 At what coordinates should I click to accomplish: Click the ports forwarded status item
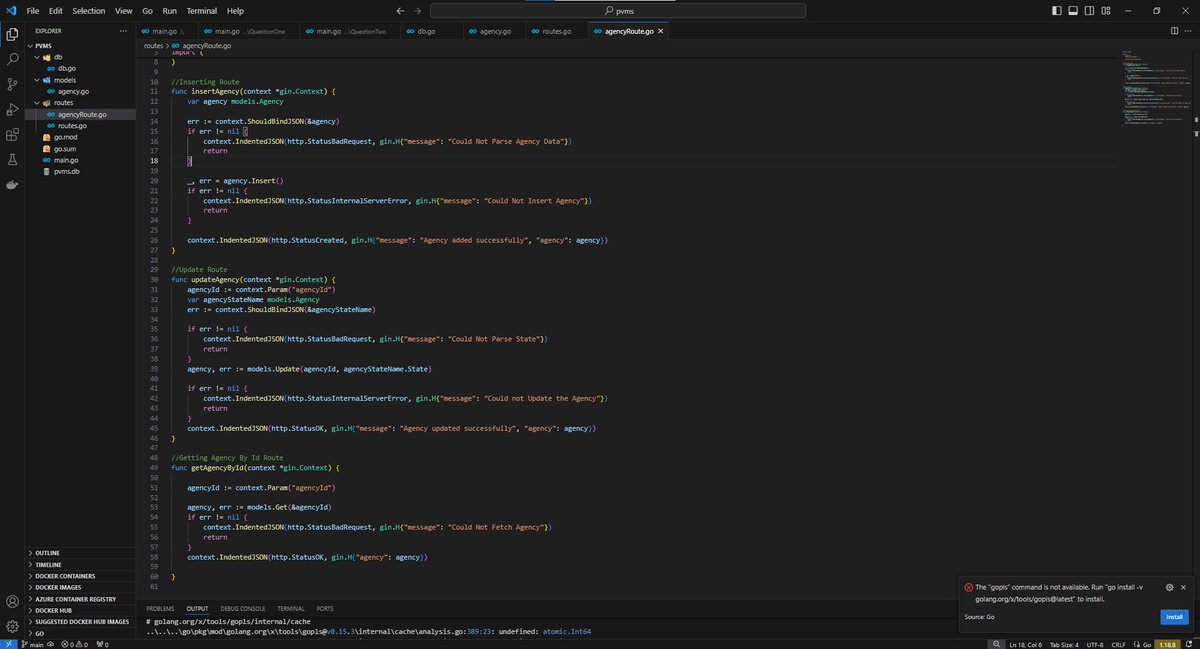101,644
